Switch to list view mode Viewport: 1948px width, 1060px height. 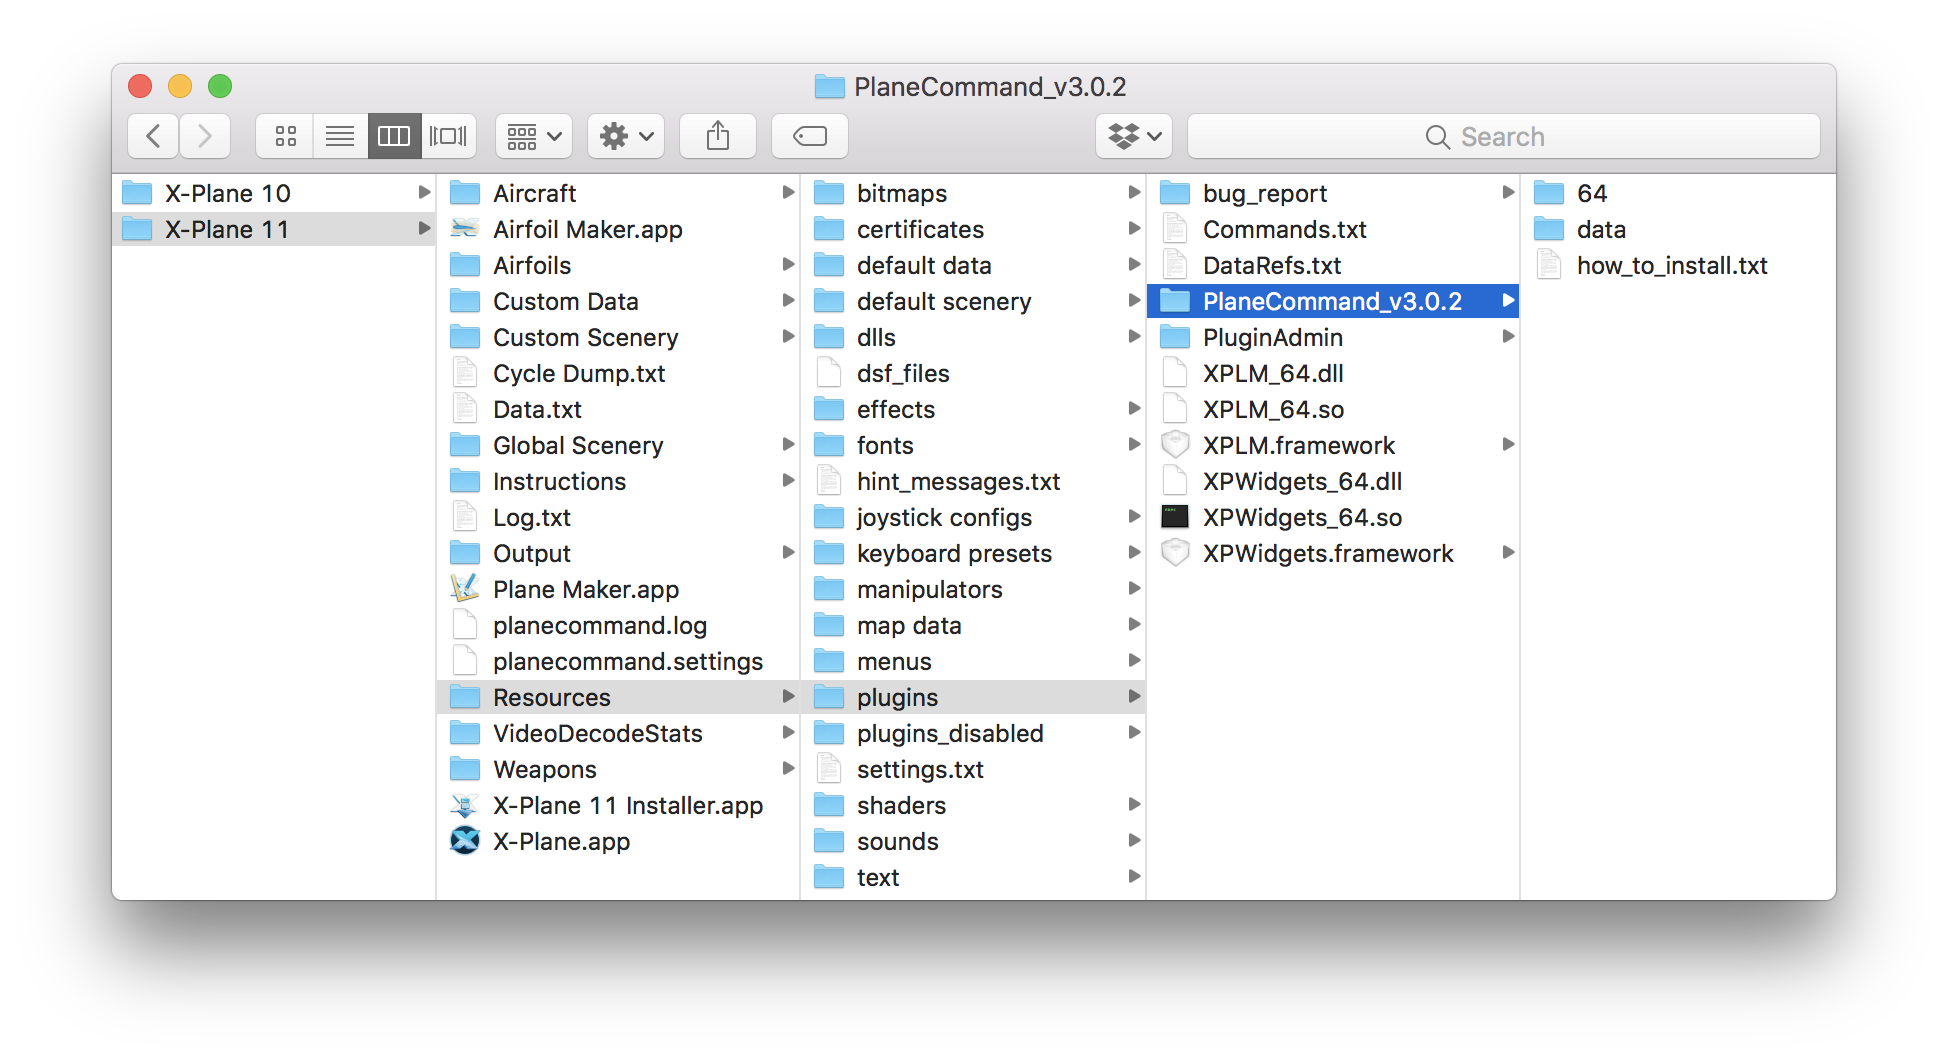pyautogui.click(x=339, y=136)
